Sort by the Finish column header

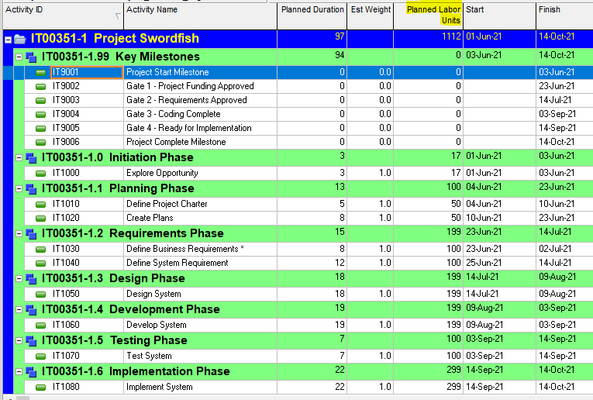pyautogui.click(x=565, y=16)
